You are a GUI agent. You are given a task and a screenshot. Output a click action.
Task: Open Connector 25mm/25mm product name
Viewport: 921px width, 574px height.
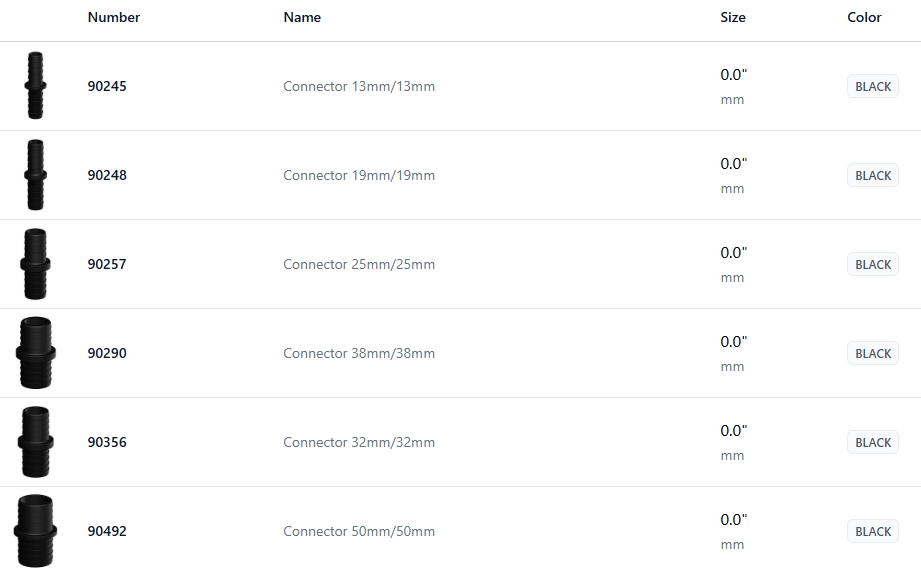pyautogui.click(x=359, y=265)
